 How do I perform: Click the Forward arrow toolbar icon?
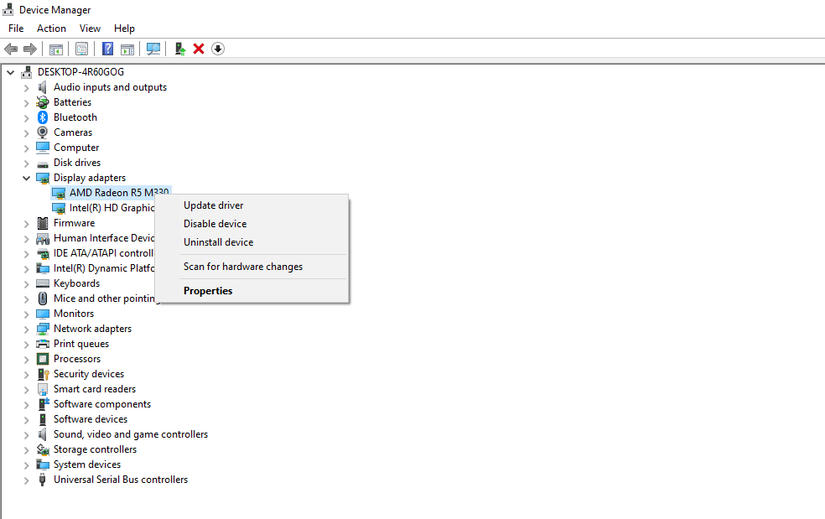coord(30,49)
